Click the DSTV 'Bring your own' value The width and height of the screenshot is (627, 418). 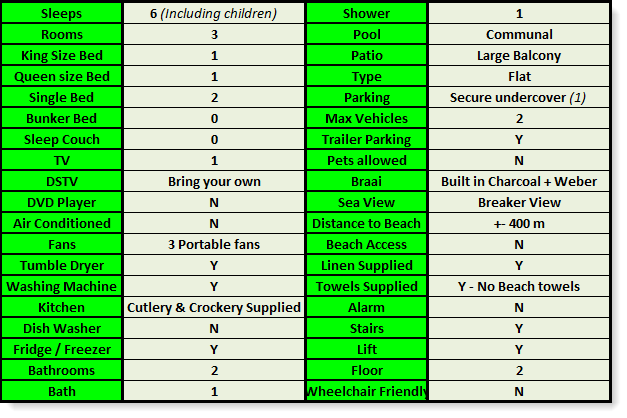[214, 182]
